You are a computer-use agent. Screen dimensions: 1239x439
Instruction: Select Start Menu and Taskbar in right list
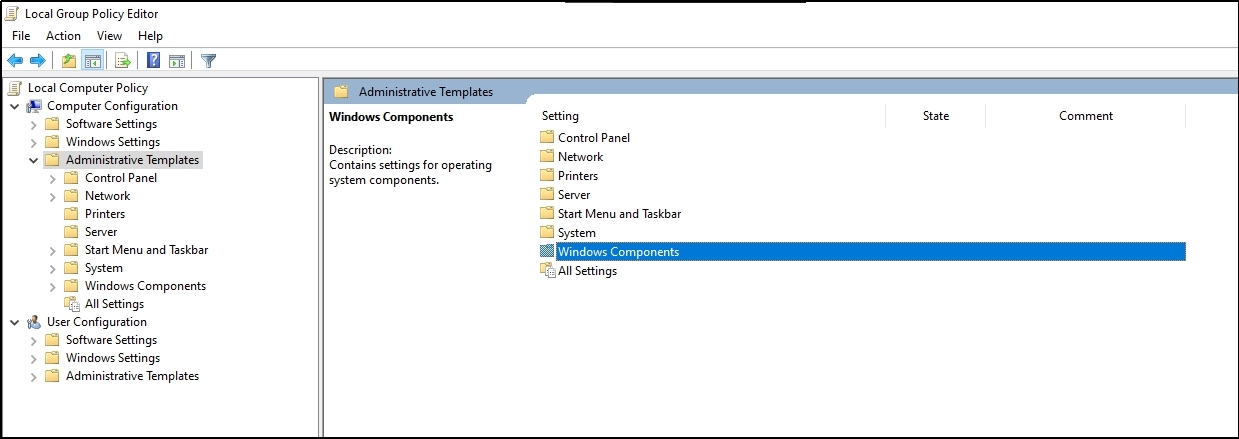click(x=619, y=214)
